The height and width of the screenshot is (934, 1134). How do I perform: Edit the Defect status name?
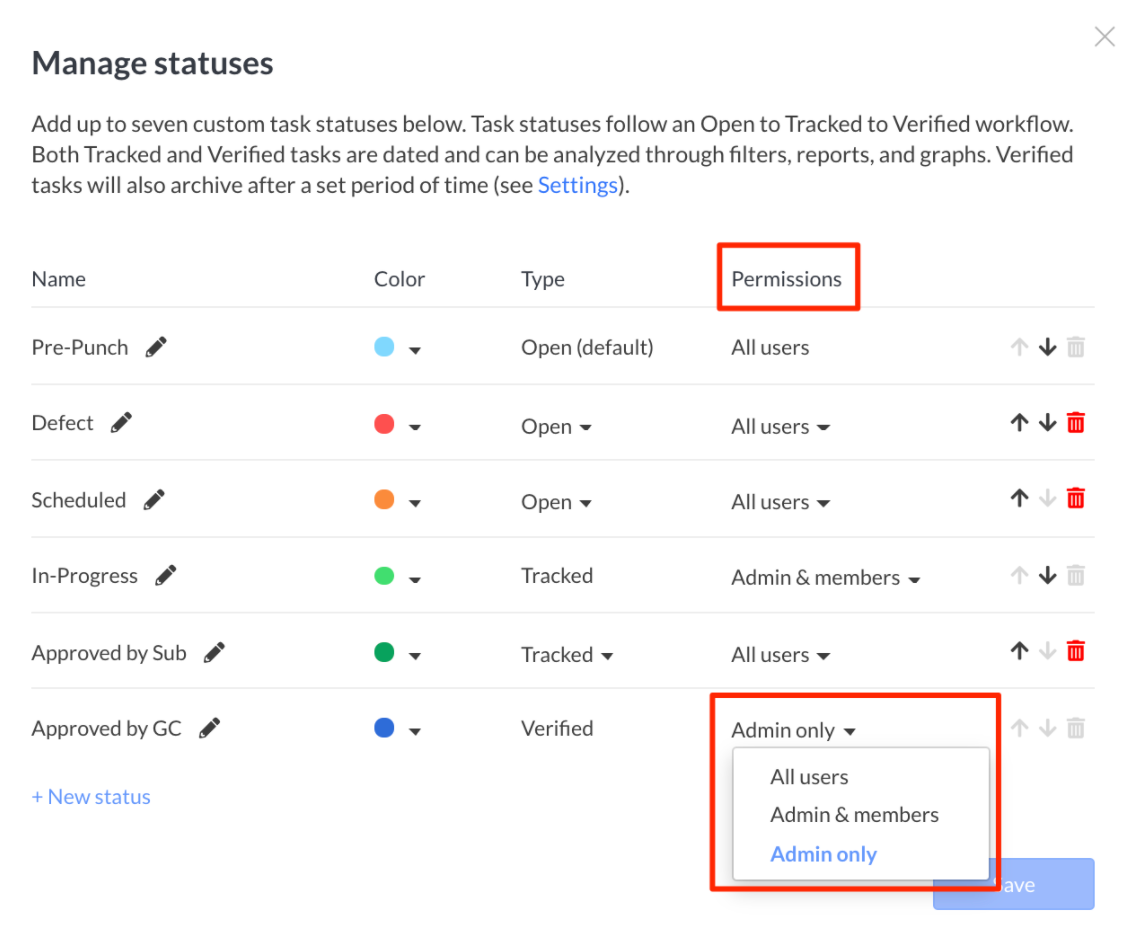[x=121, y=423]
